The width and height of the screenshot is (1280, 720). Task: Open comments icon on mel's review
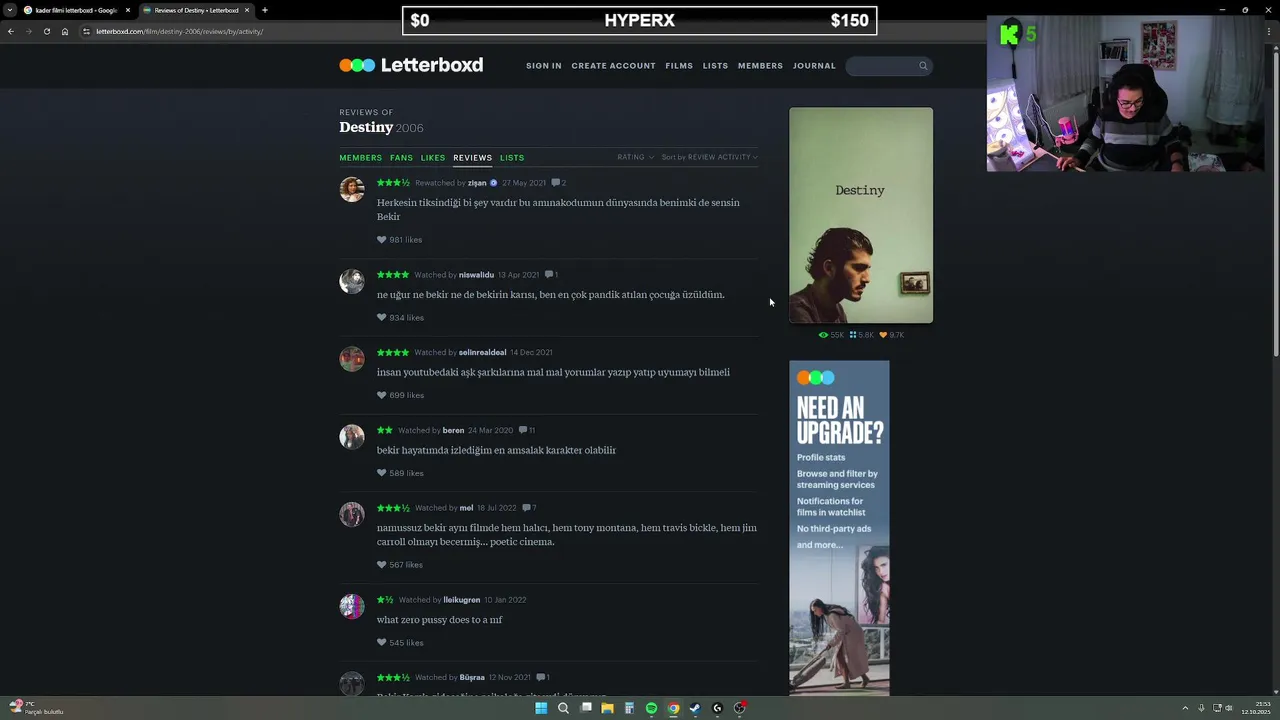click(x=526, y=508)
